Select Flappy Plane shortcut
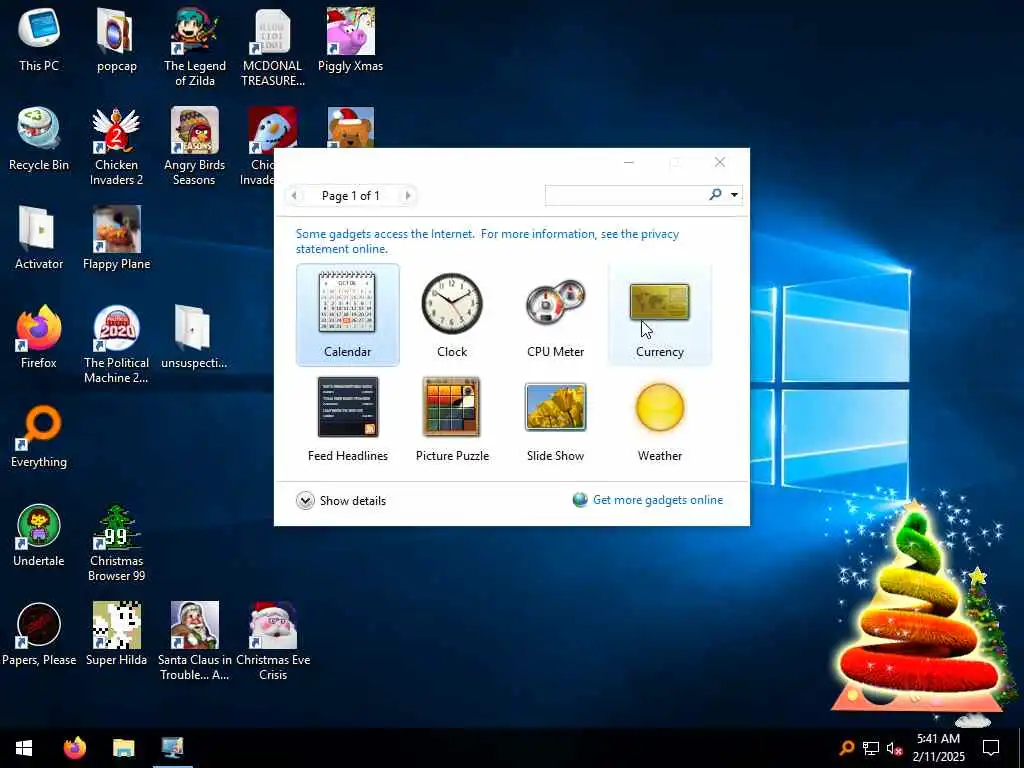The width and height of the screenshot is (1024, 768). 116,238
